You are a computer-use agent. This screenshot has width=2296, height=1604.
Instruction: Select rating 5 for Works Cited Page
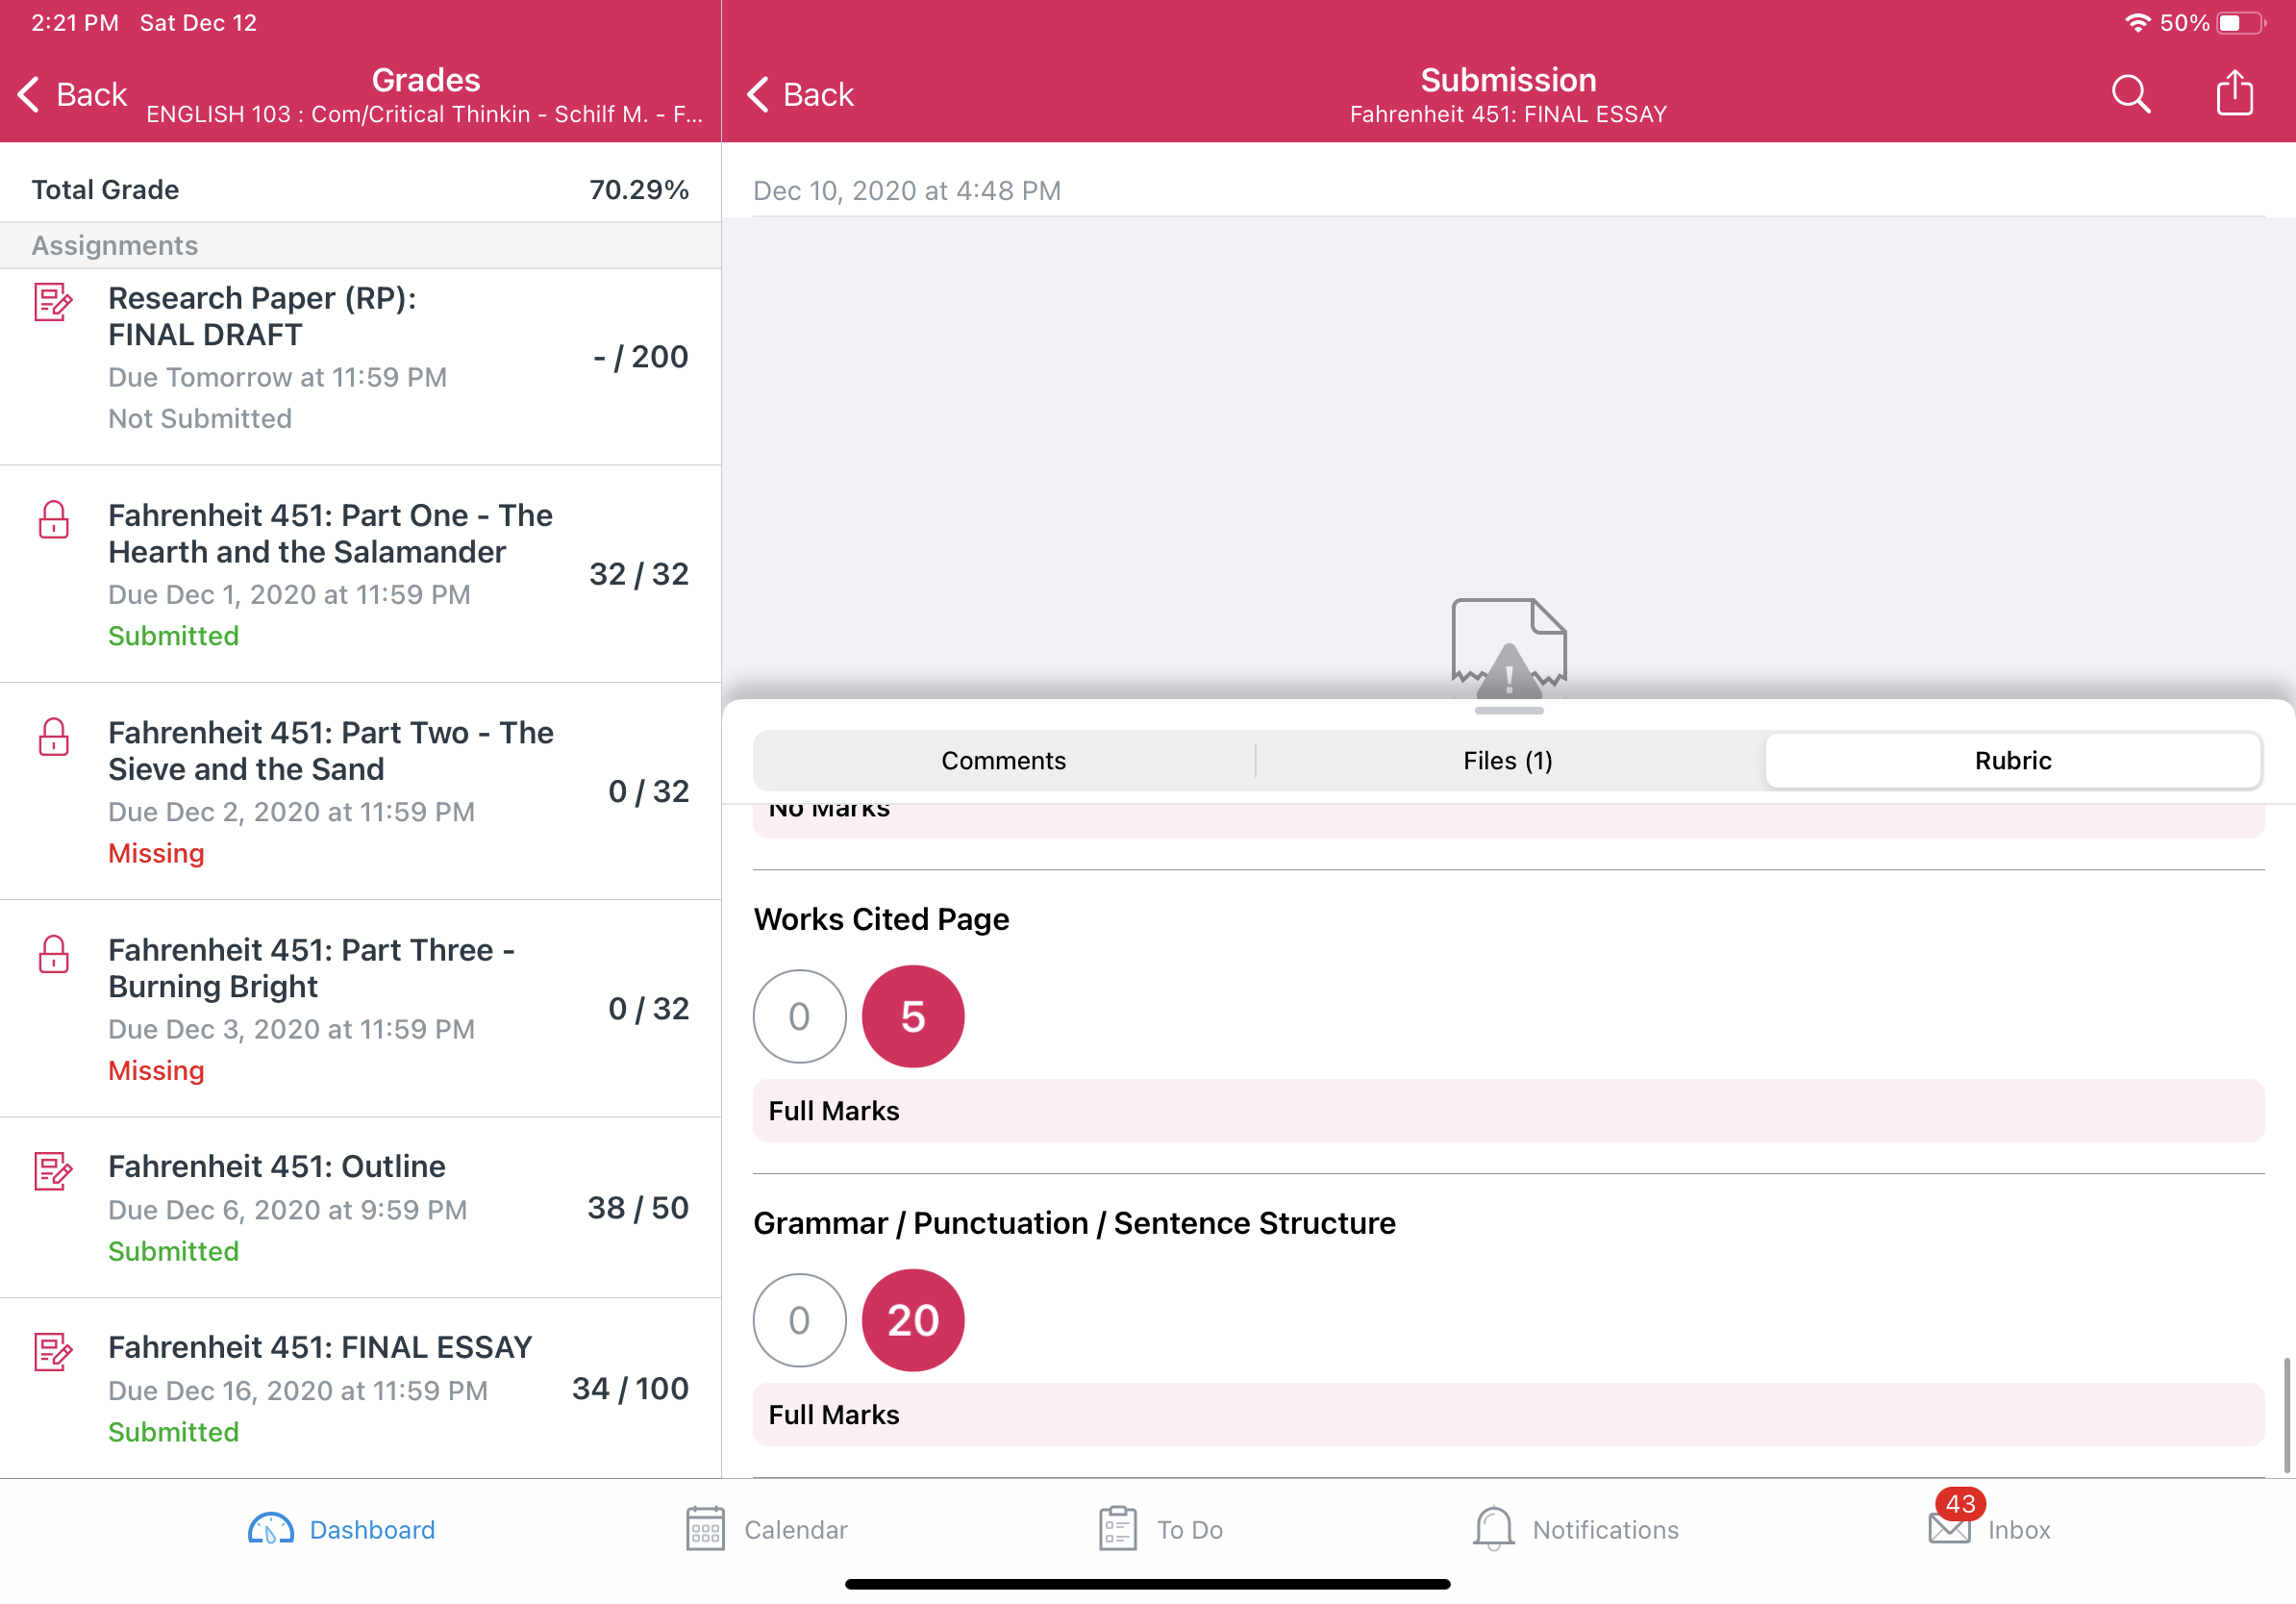(913, 1016)
